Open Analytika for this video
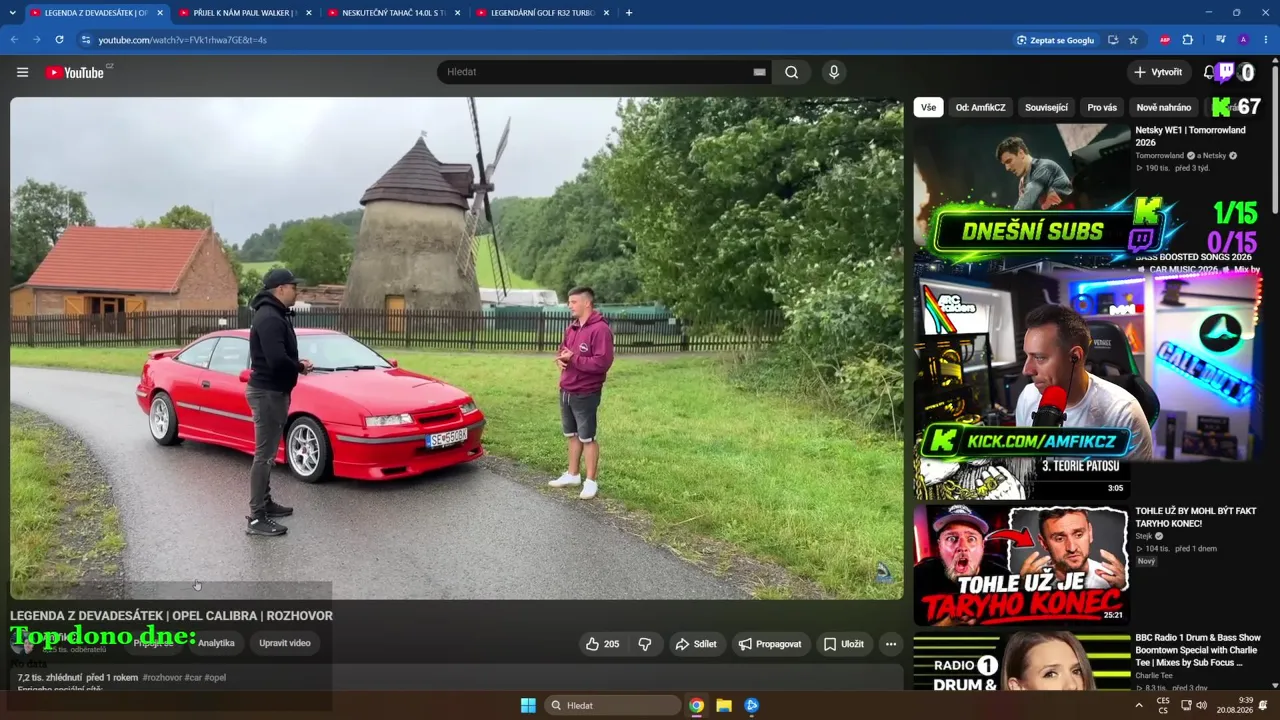This screenshot has height=720, width=1280. coord(216,643)
